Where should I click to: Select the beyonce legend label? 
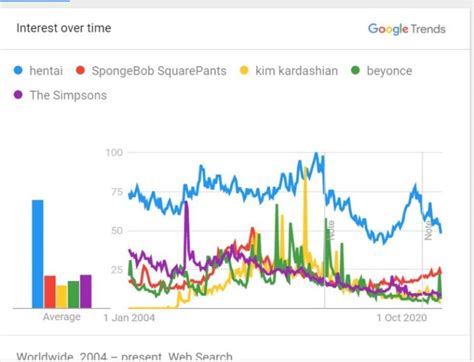pos(389,71)
